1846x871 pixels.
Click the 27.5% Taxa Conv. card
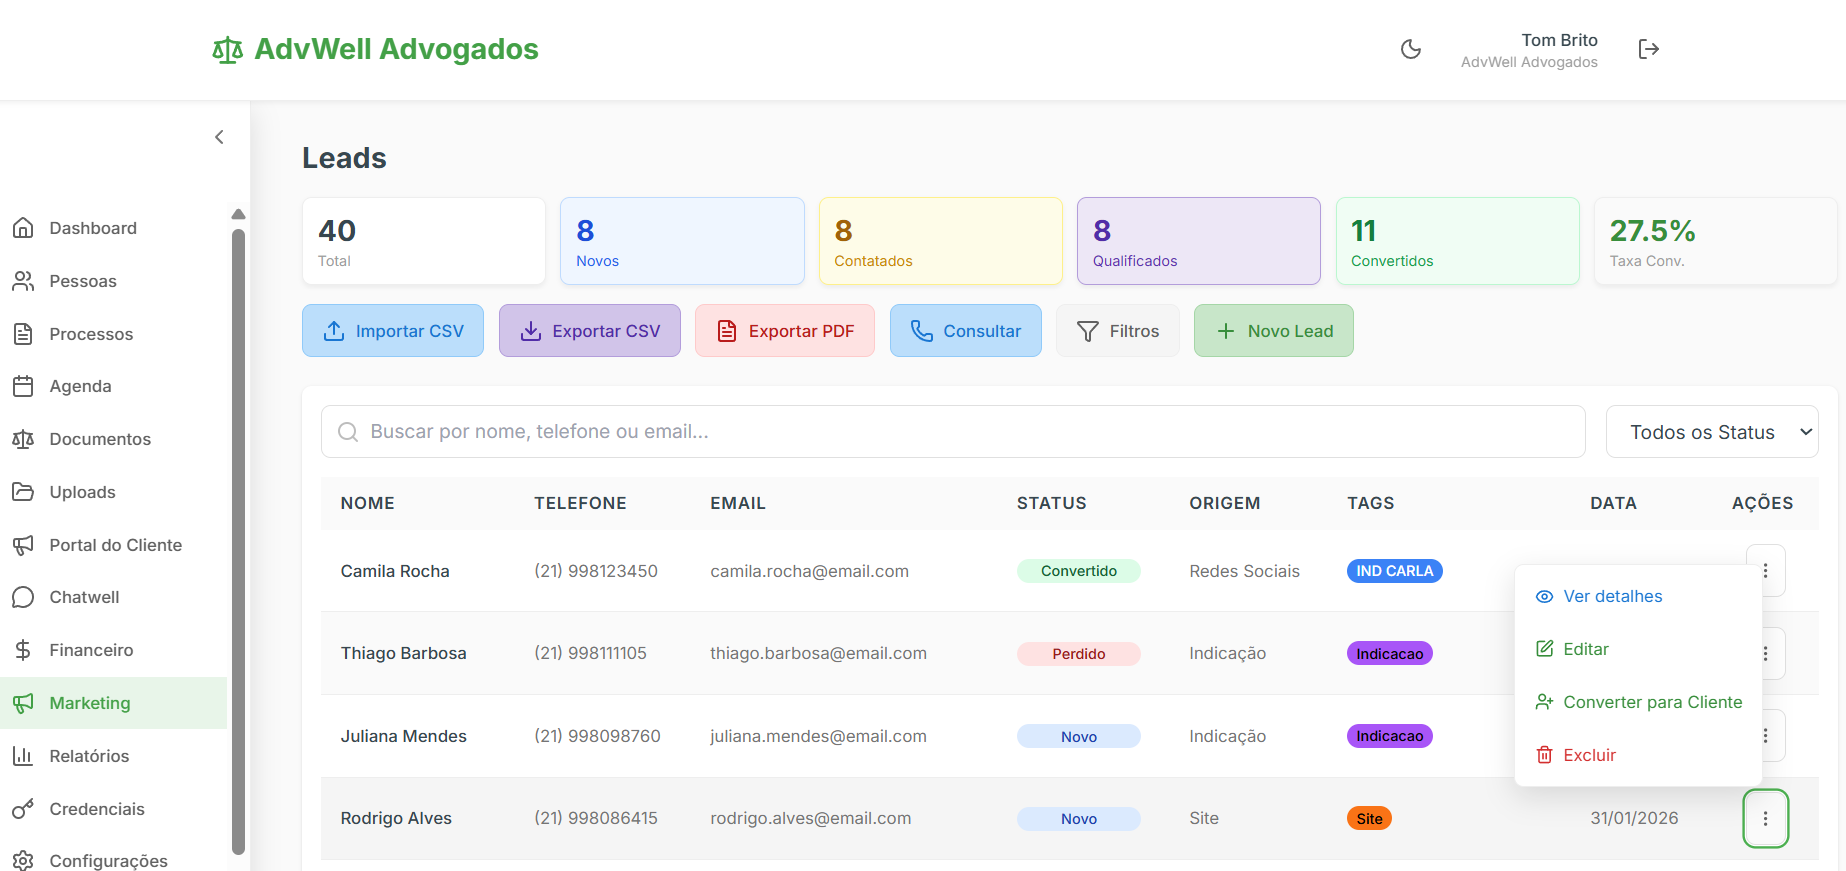tap(1715, 241)
